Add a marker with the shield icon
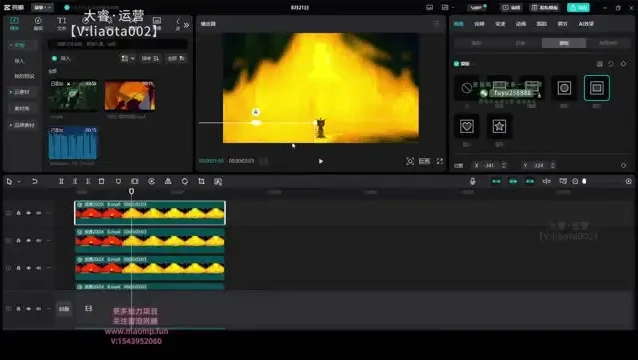The image size is (638, 360). pyautogui.click(x=118, y=181)
